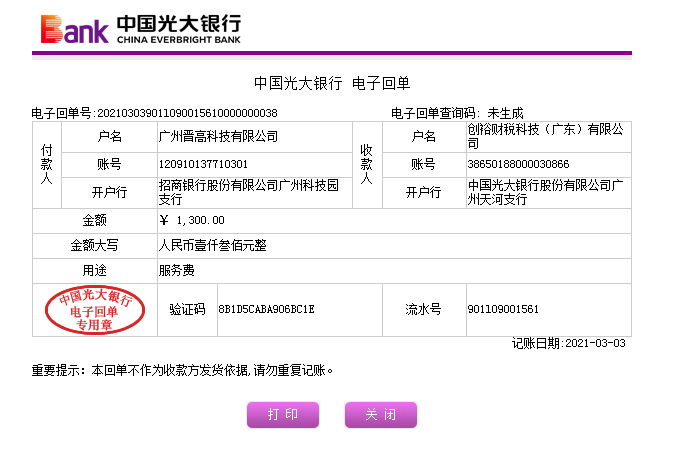Click the China Everbright Bank logo

click(141, 29)
